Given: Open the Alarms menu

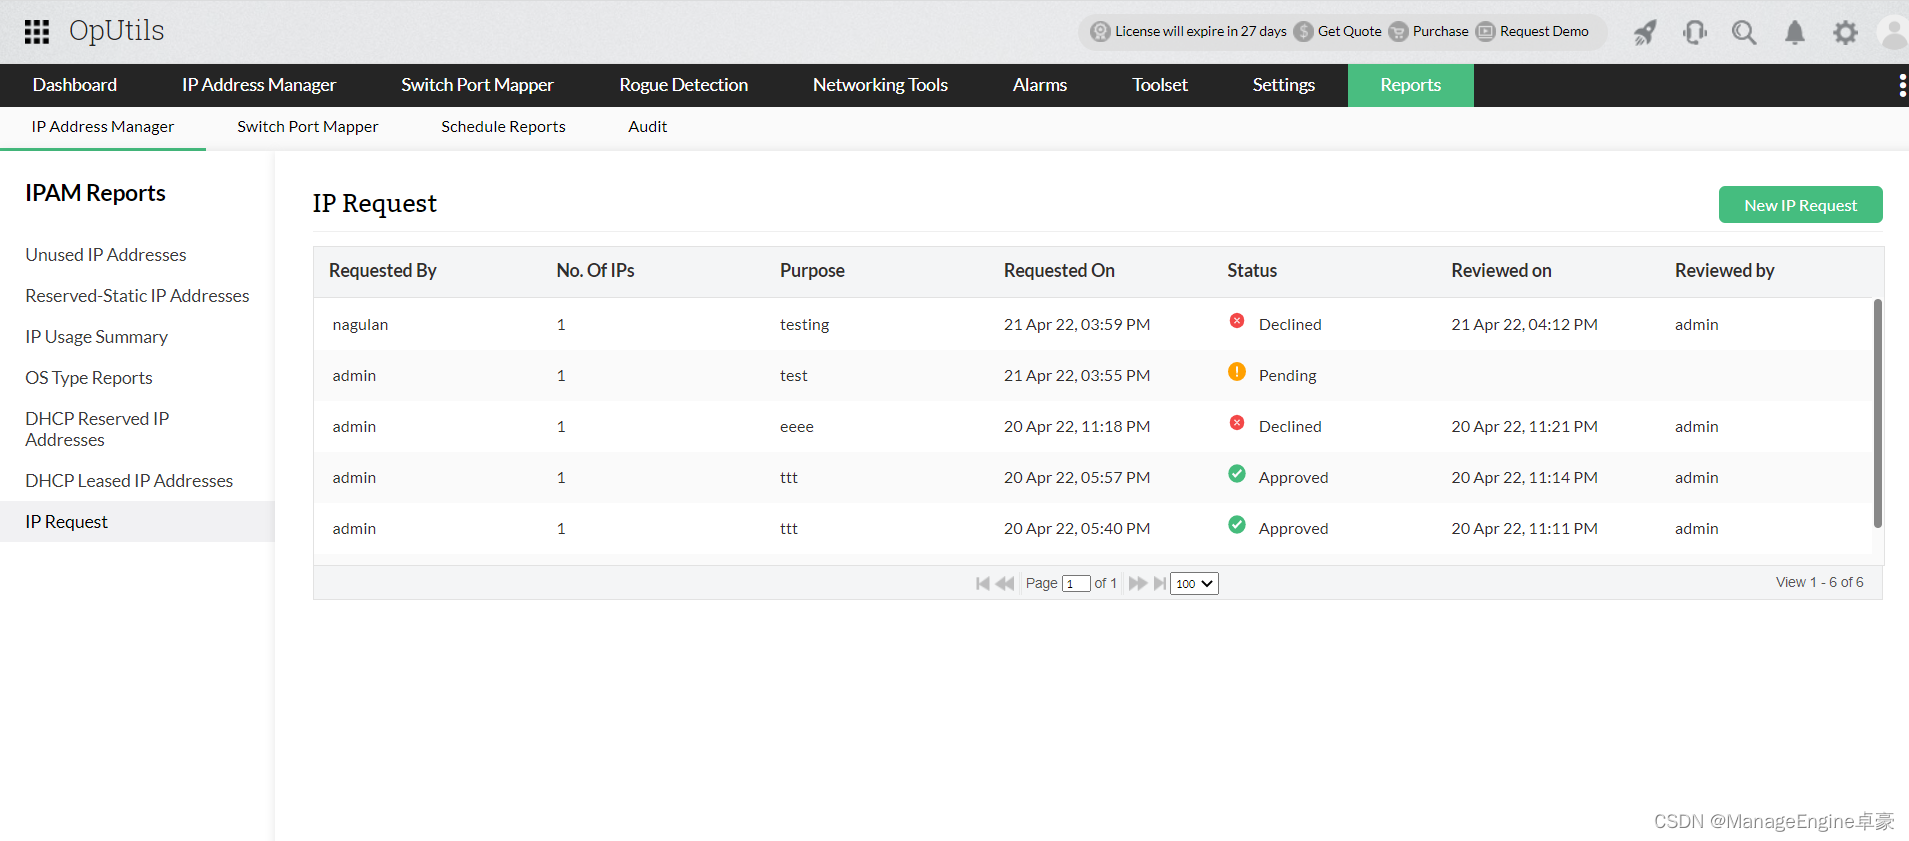Looking at the screenshot, I should tap(1040, 85).
